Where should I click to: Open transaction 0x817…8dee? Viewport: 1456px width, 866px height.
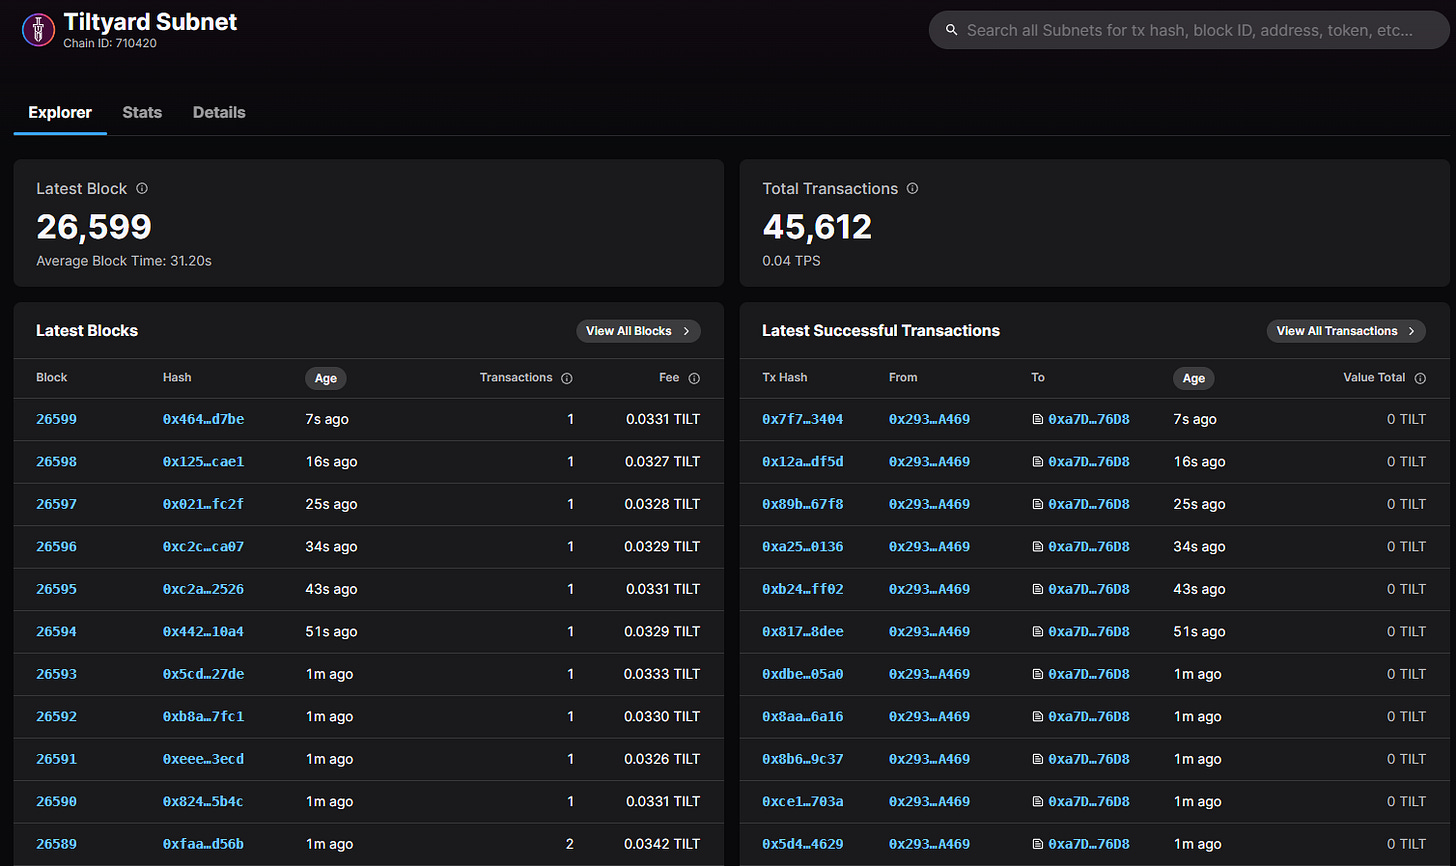tap(802, 632)
